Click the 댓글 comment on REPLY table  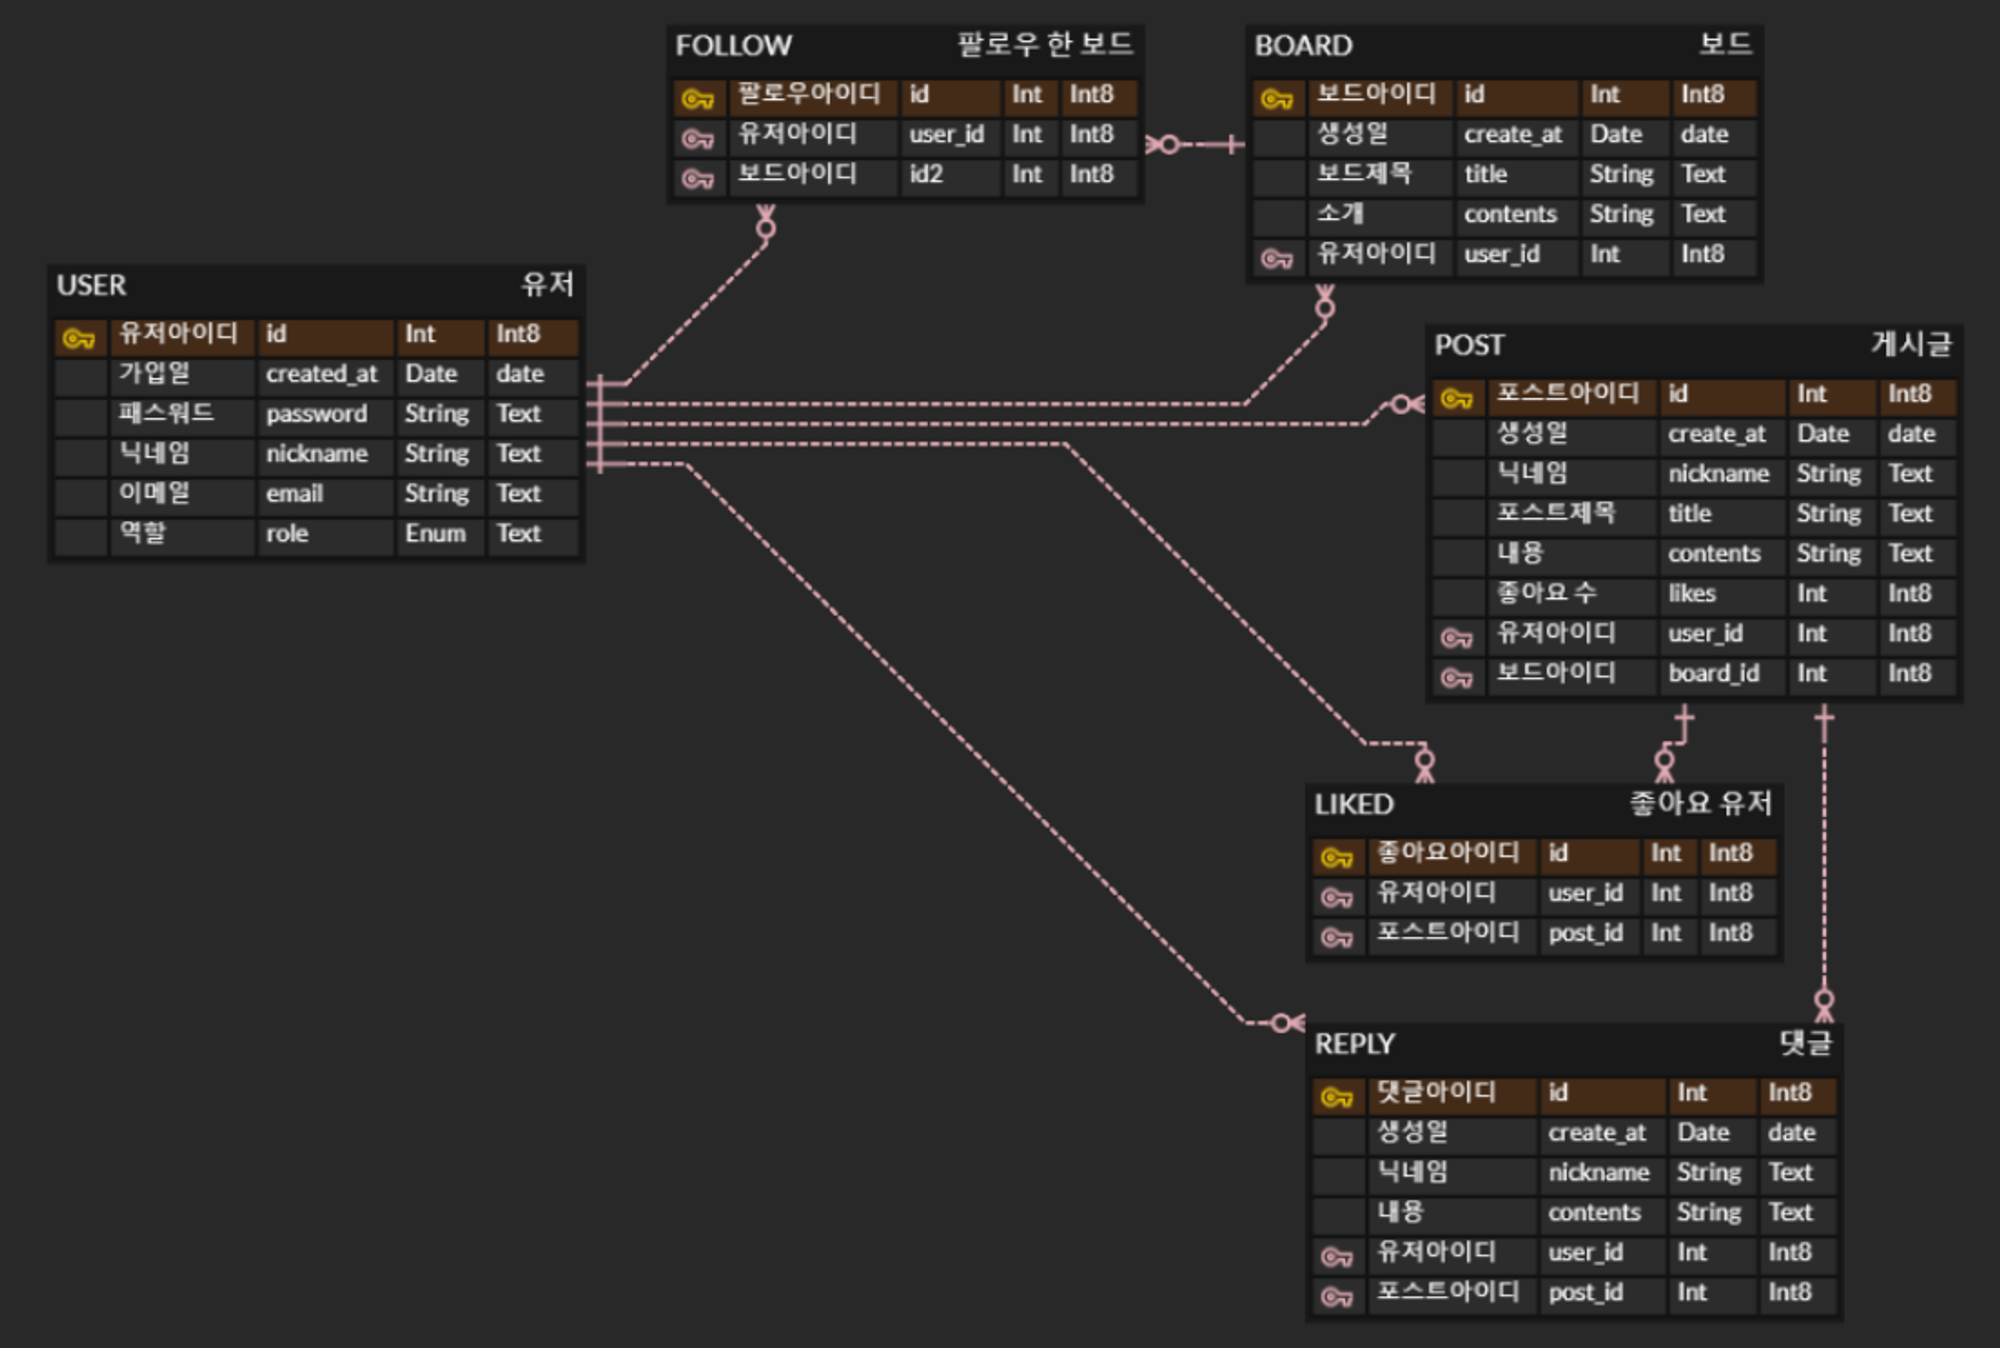1806,1042
